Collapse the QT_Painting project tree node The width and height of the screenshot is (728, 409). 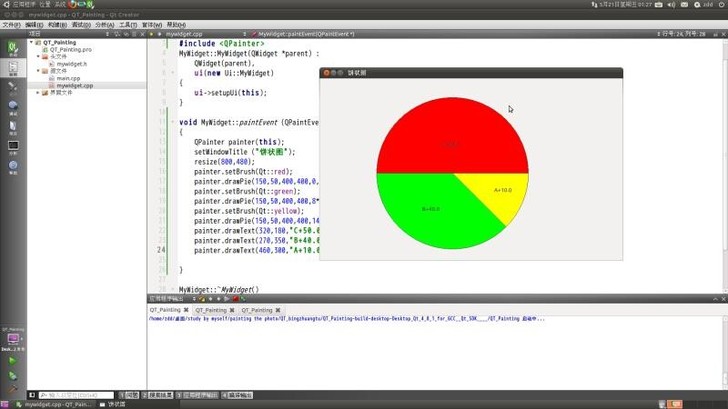click(32, 42)
